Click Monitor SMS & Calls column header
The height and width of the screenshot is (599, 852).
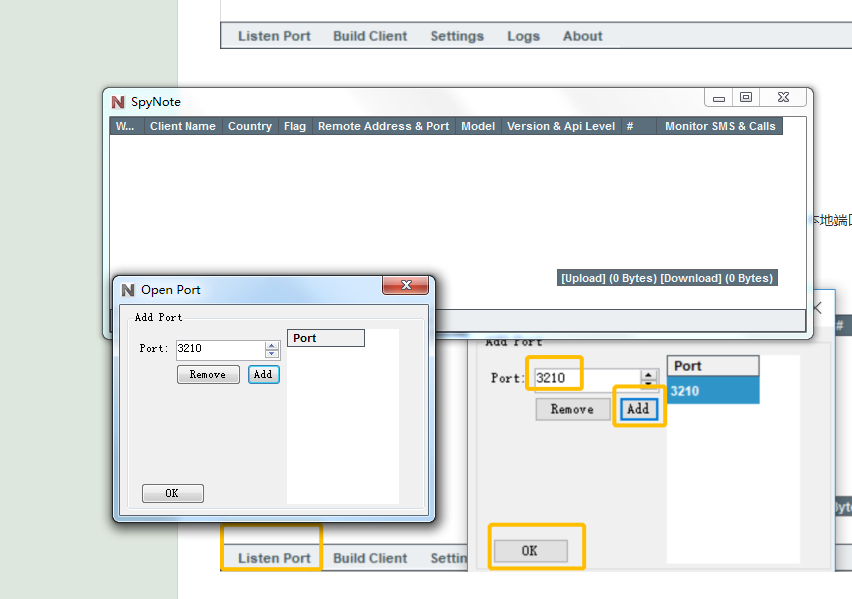click(x=720, y=126)
